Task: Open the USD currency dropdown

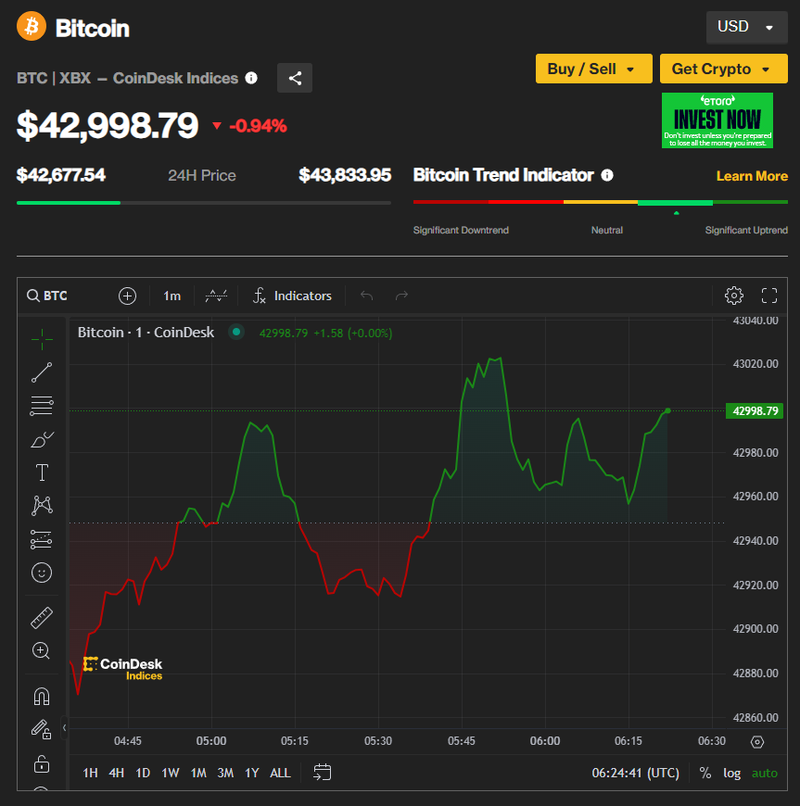Action: coord(746,27)
